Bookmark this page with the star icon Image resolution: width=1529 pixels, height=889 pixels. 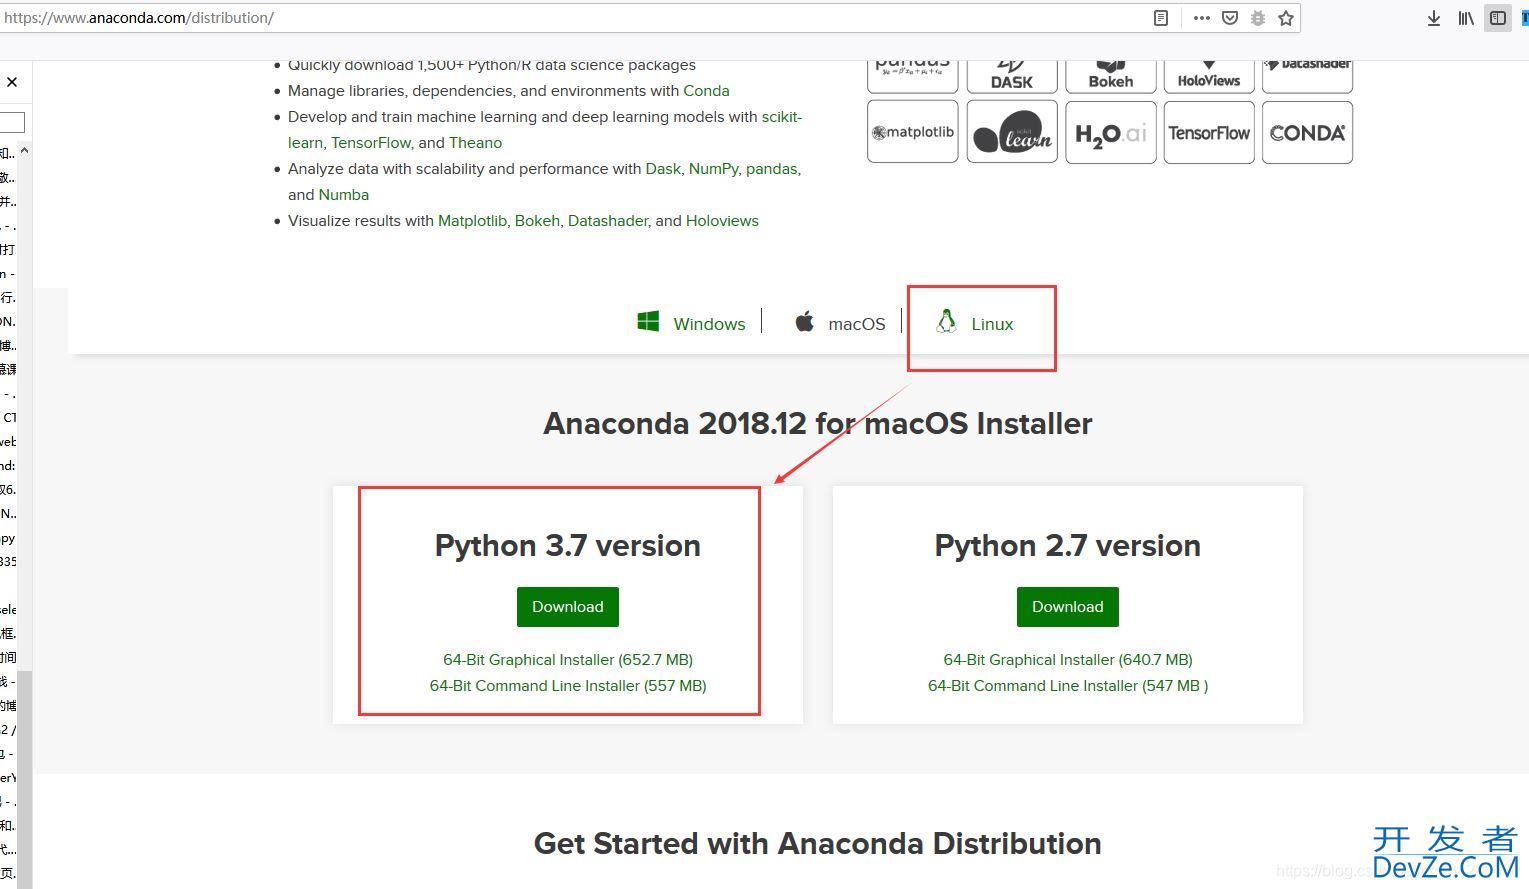point(1286,18)
